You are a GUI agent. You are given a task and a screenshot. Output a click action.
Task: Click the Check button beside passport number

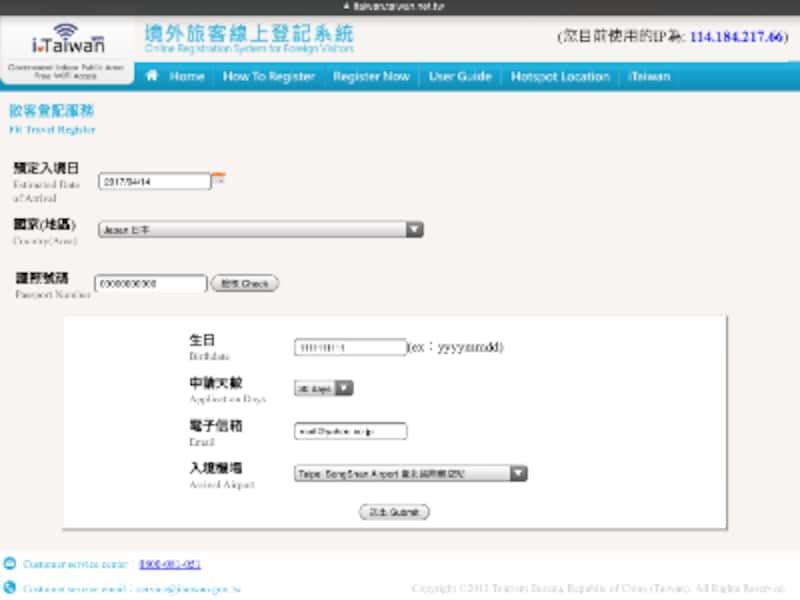click(244, 283)
